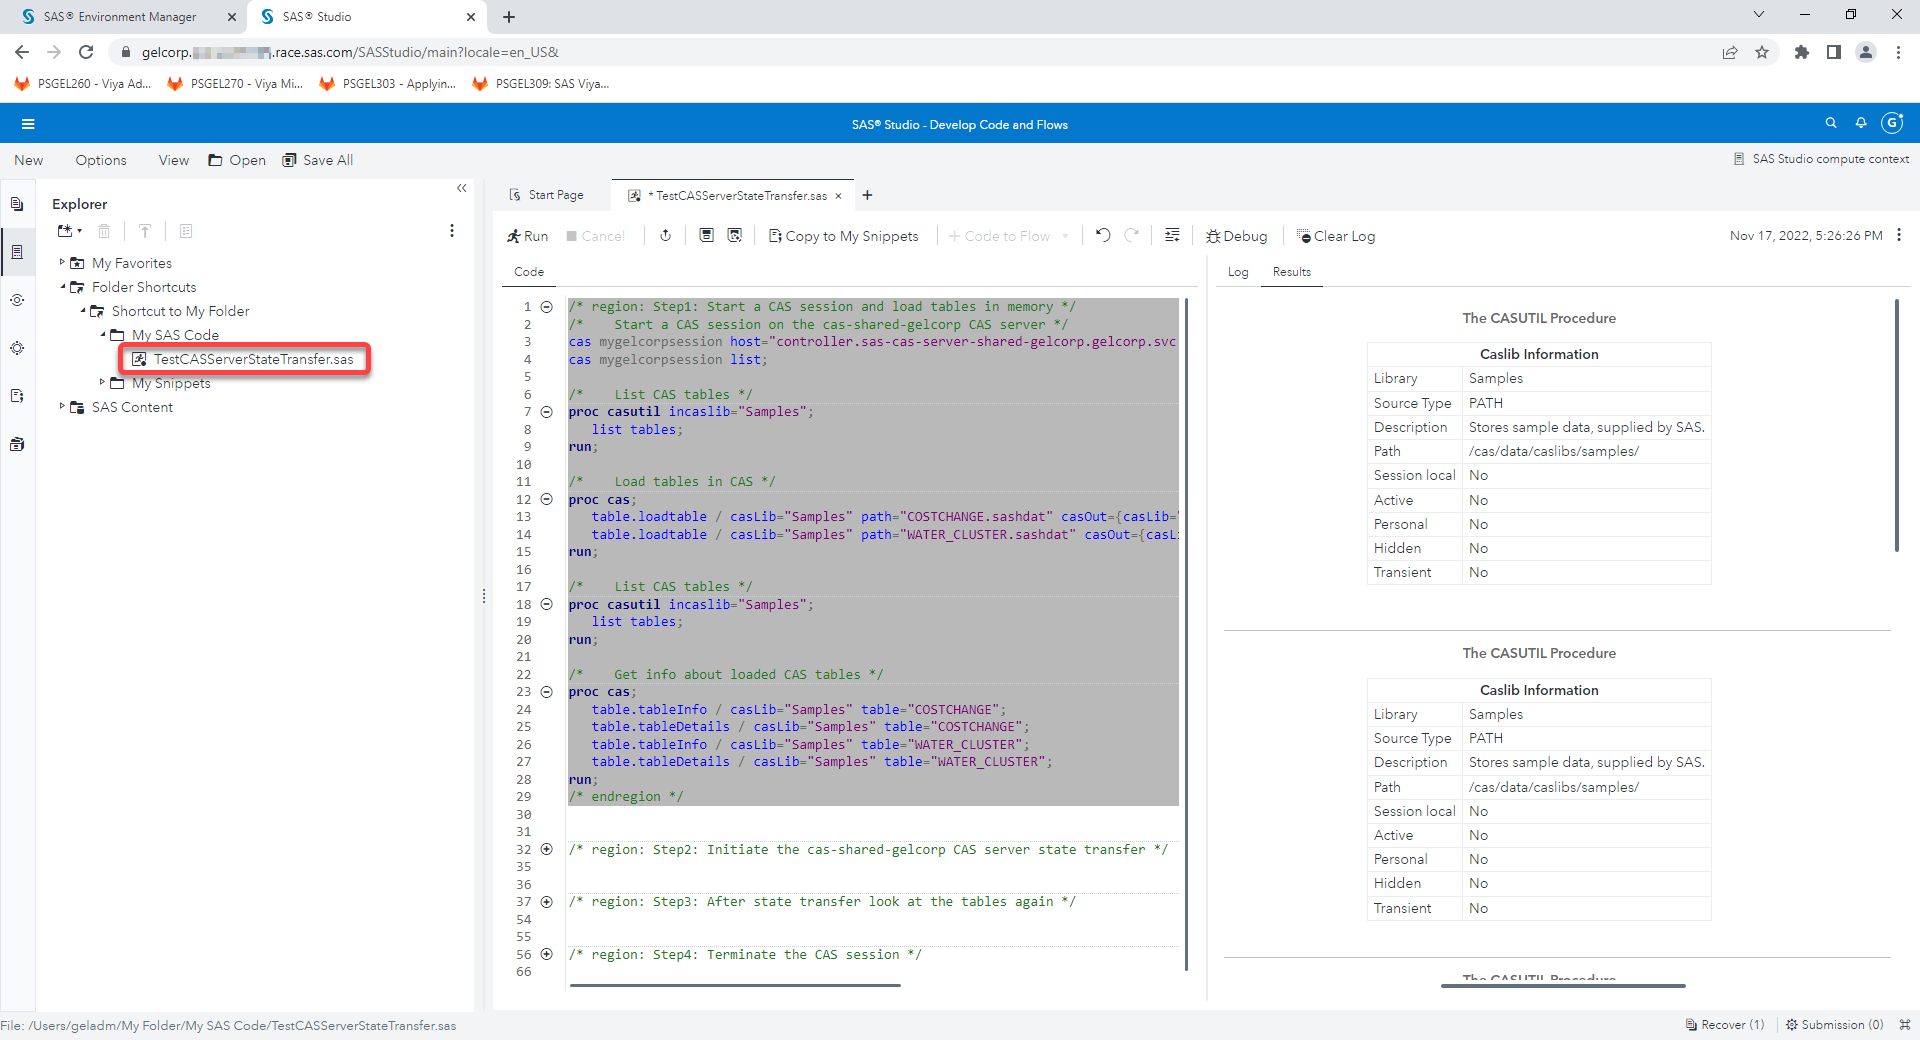Expand the Step4 region at line 56

tap(547, 954)
